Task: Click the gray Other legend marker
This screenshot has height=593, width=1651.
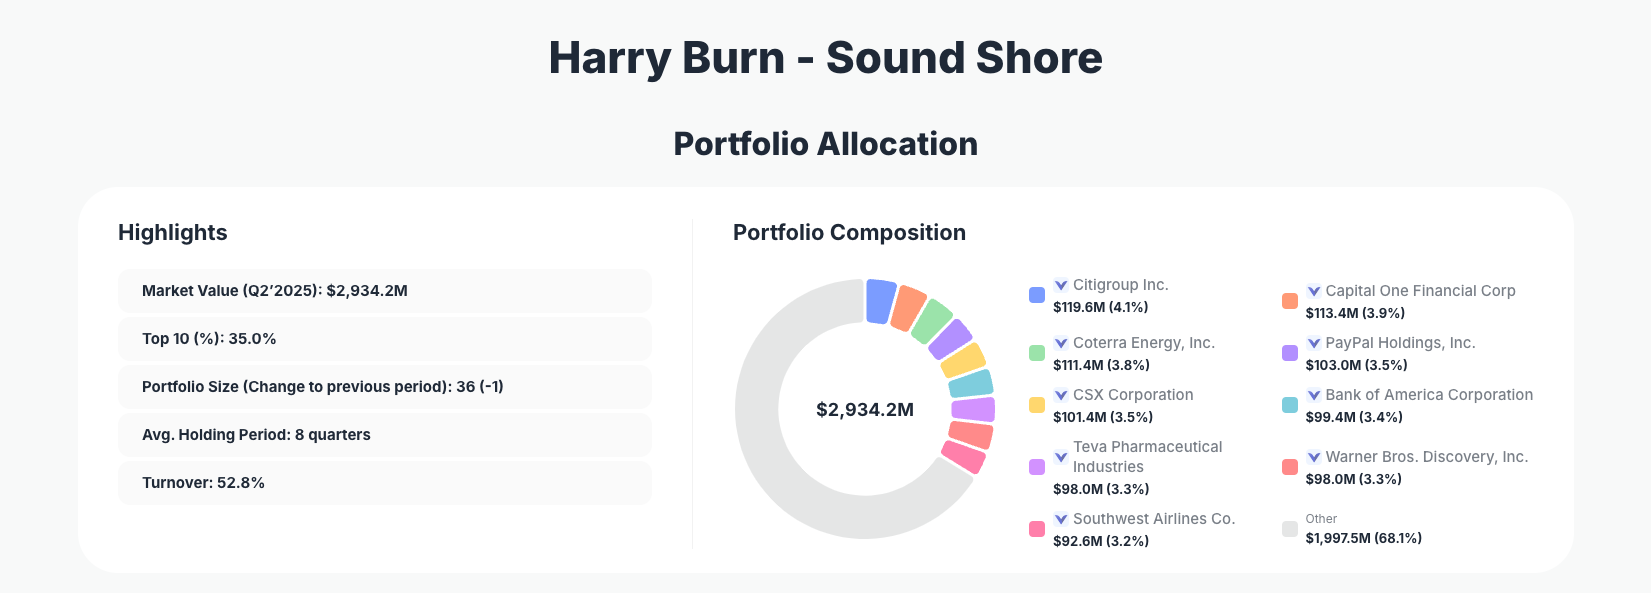Action: click(1290, 528)
